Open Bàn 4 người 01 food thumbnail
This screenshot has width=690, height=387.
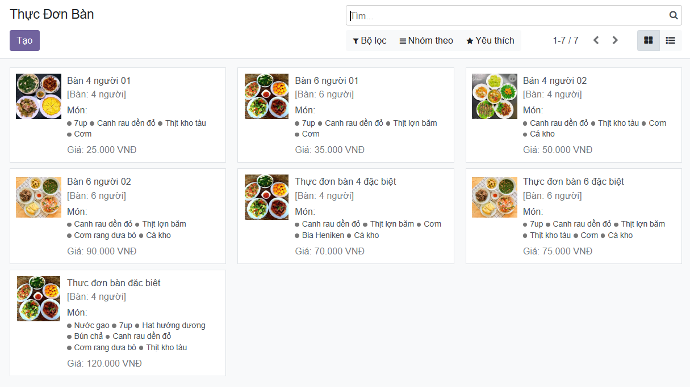39,96
